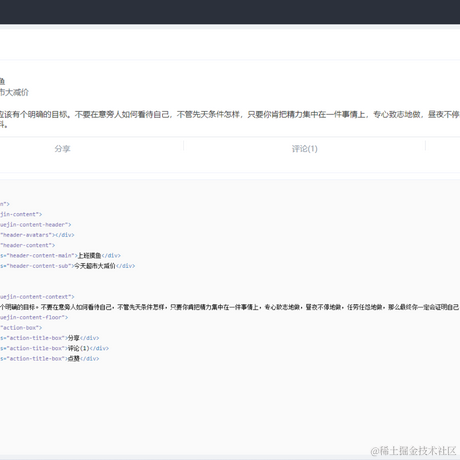Click the action-title-box line containing 评论(1)
Image resolution: width=460 pixels, height=460 pixels.
(x=54, y=348)
